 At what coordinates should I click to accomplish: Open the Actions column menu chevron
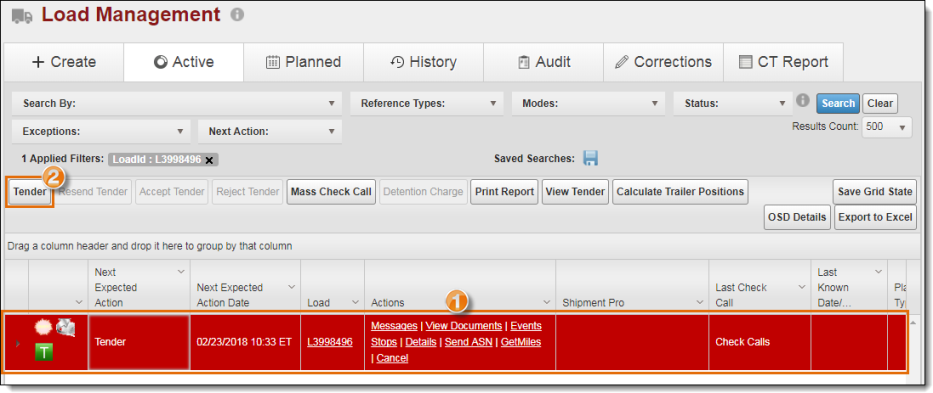546,302
